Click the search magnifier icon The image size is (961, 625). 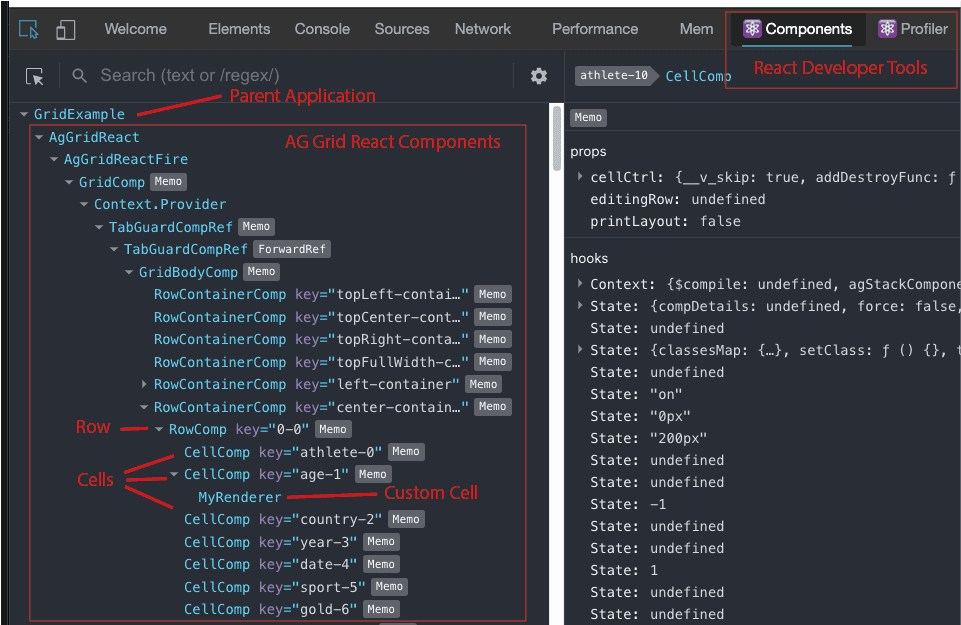pyautogui.click(x=79, y=75)
